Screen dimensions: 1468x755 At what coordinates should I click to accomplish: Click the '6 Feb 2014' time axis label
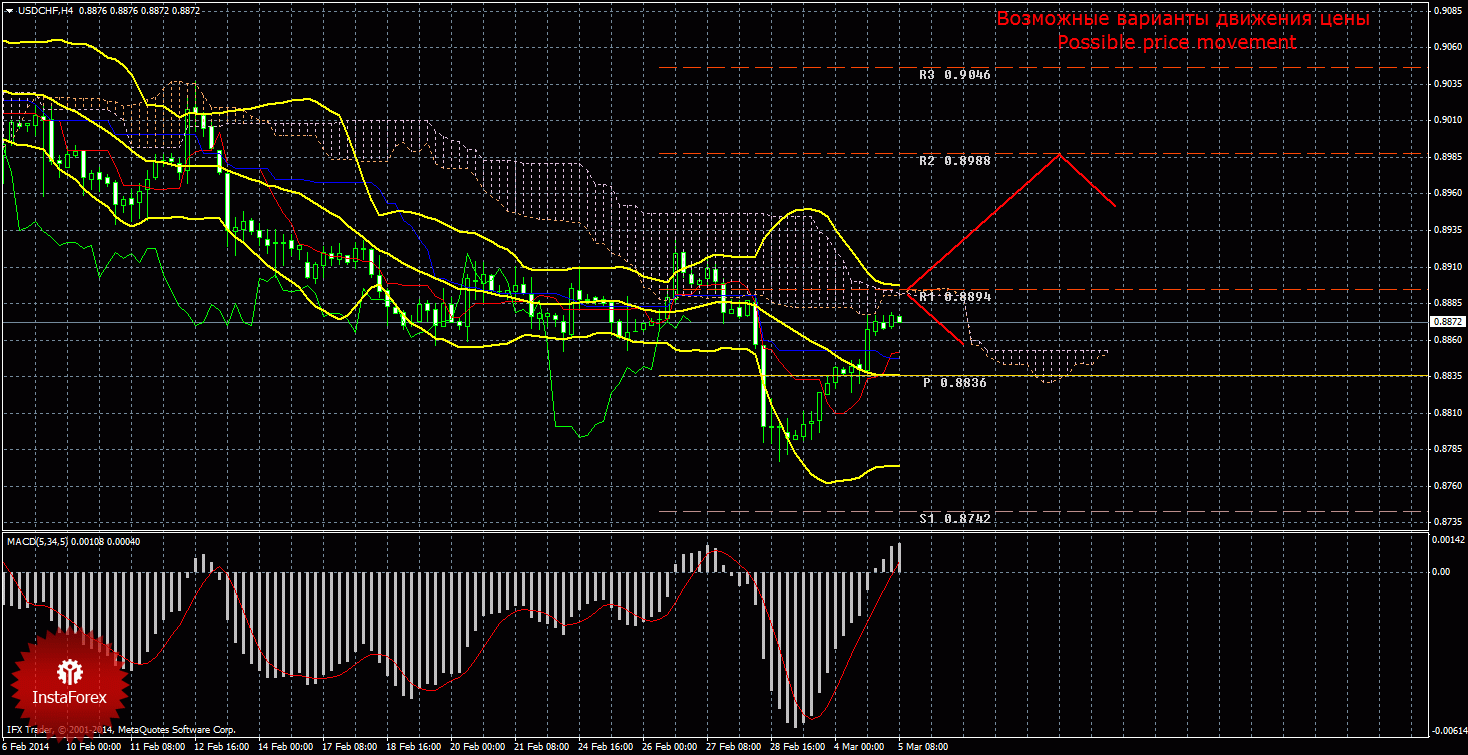click(25, 747)
